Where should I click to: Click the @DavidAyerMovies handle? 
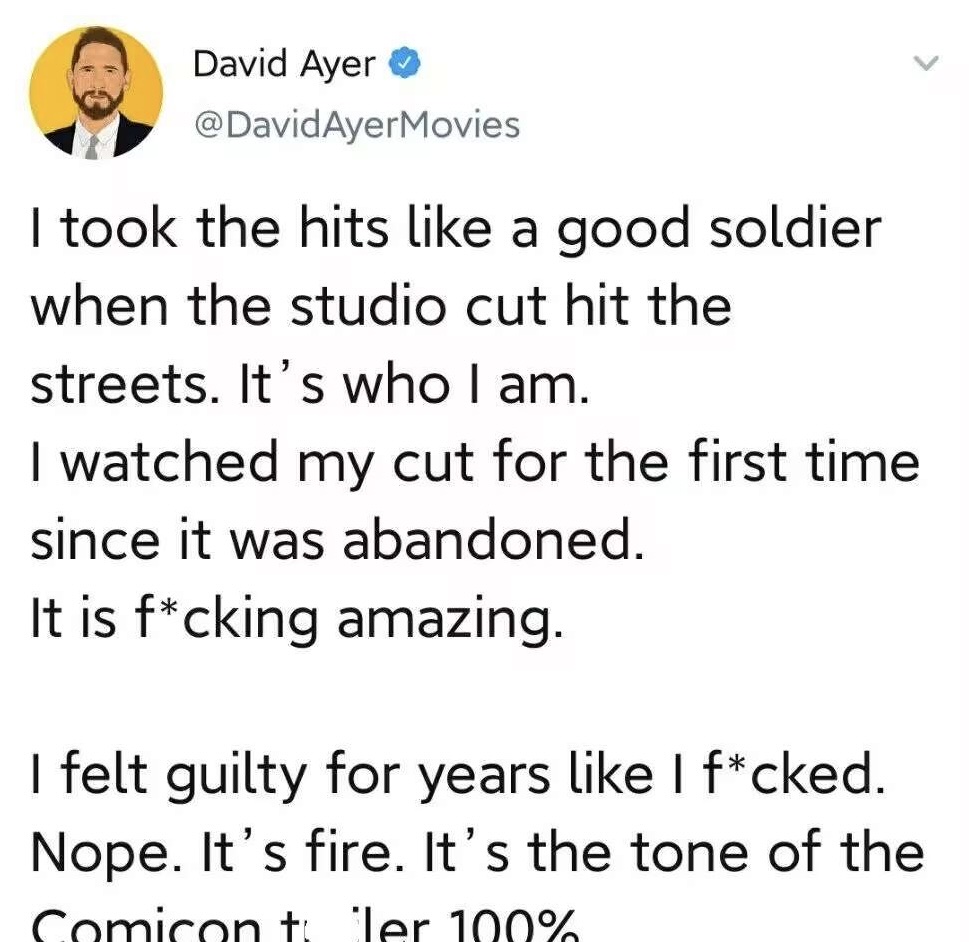[x=355, y=124]
